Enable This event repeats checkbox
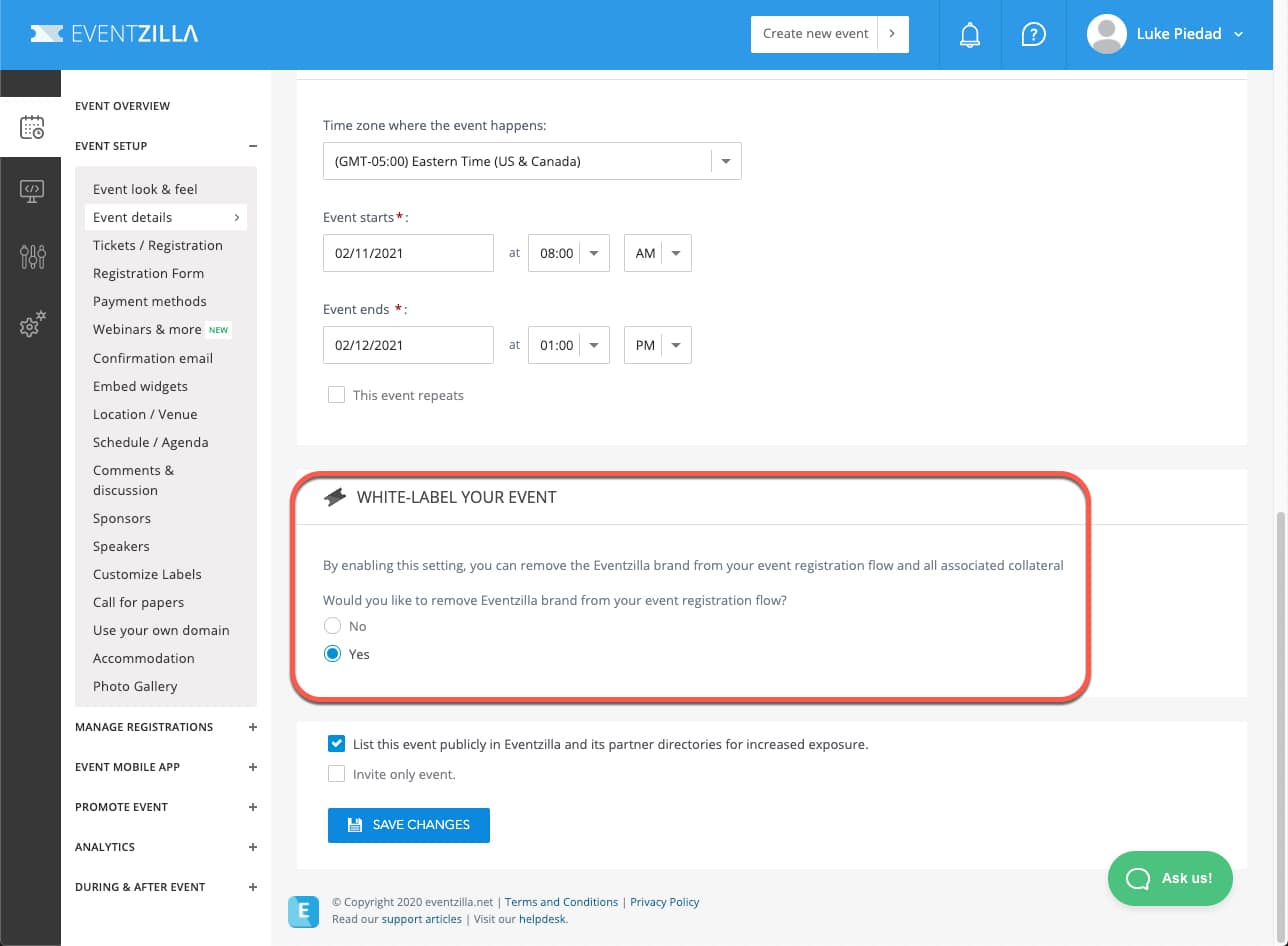Screen dimensions: 1288x946 (336, 395)
